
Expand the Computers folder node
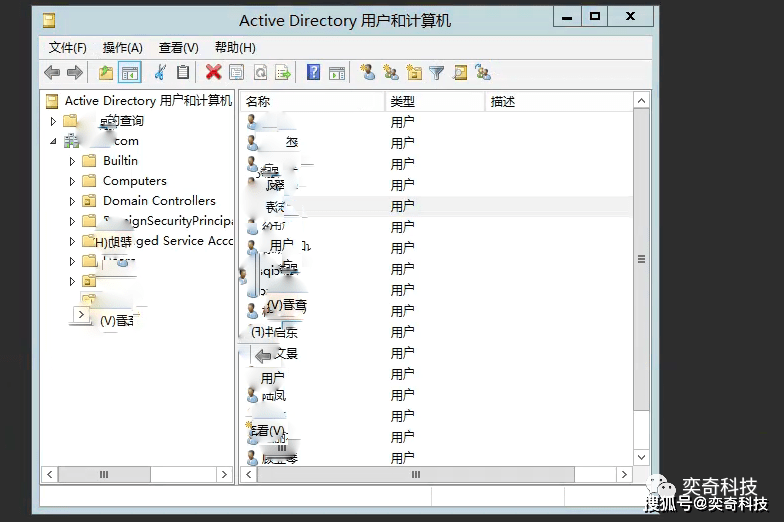click(x=72, y=181)
